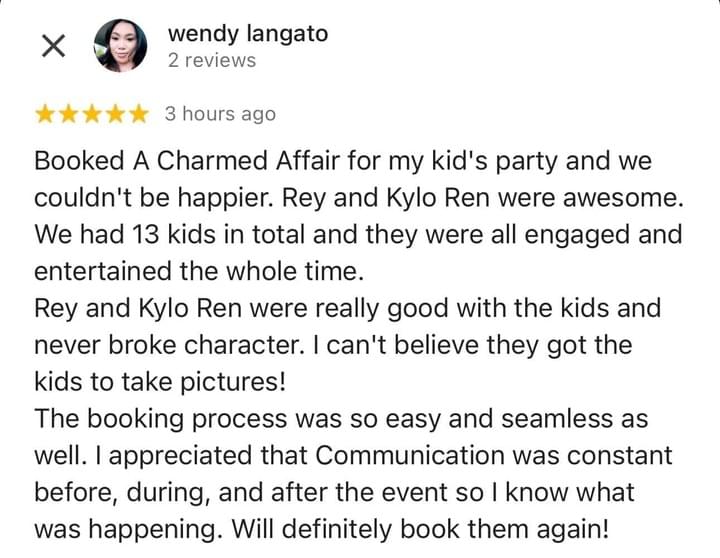Click the "3 hours ago" timestamp
The image size is (720, 558).
click(219, 114)
